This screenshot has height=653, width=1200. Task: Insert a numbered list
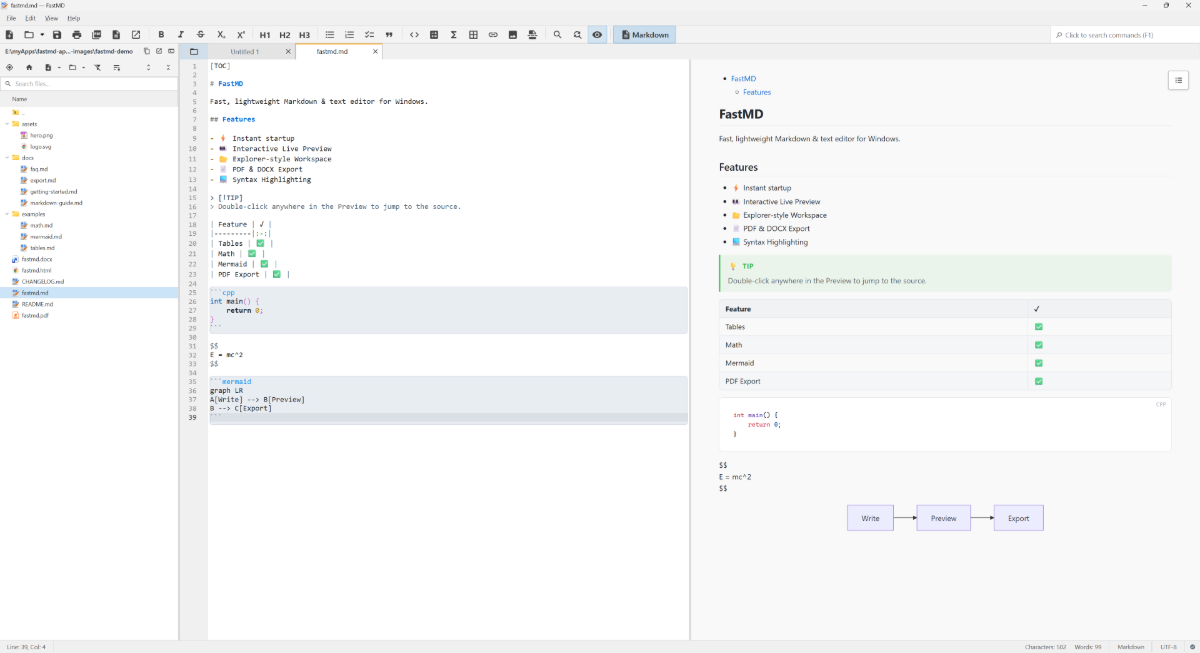(350, 35)
